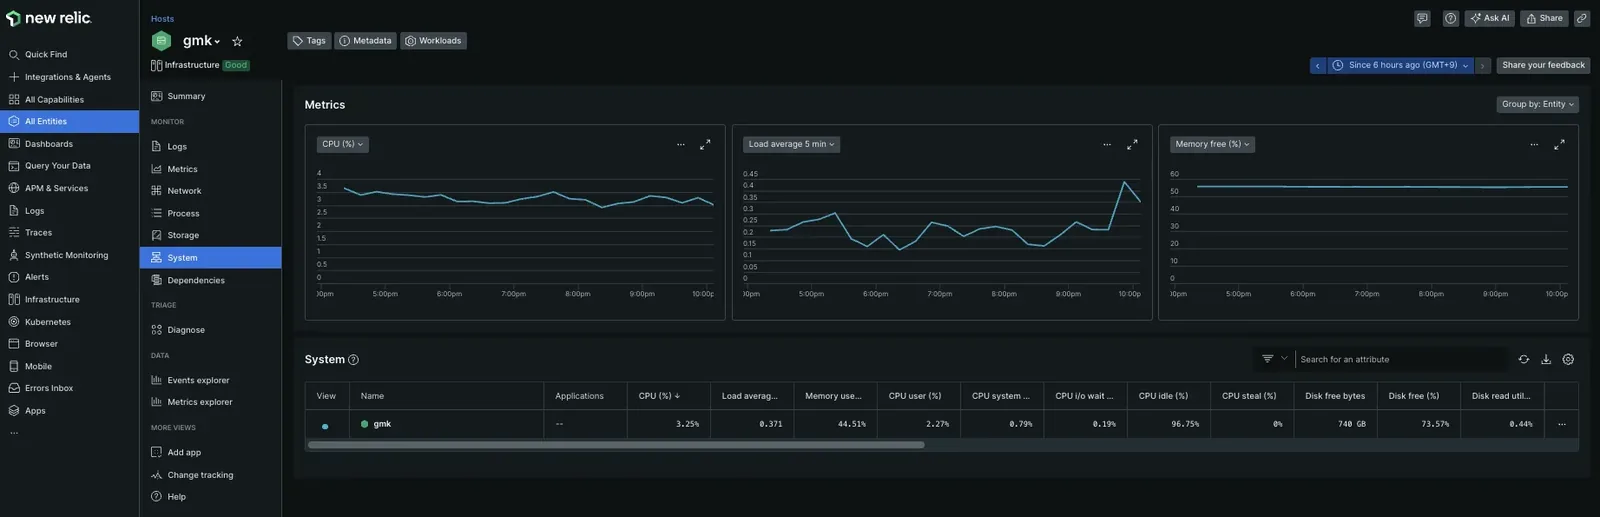The width and height of the screenshot is (1600, 517).
Task: Go to next time range arrow
Action: tap(1483, 65)
